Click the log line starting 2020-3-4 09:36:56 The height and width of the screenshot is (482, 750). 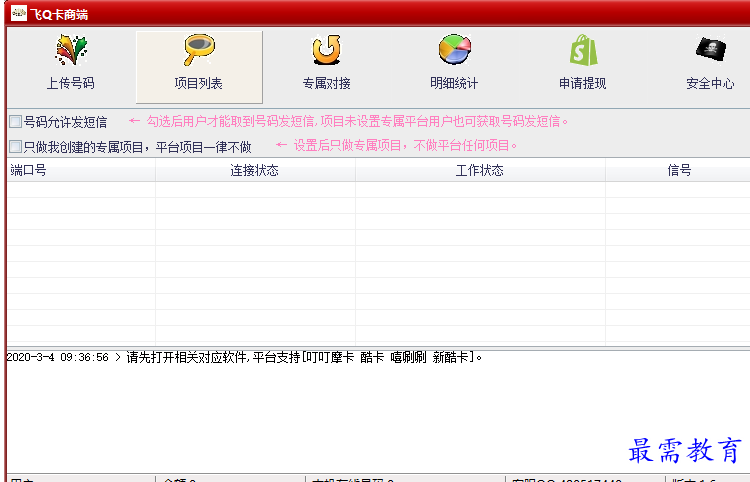pyautogui.click(x=244, y=357)
